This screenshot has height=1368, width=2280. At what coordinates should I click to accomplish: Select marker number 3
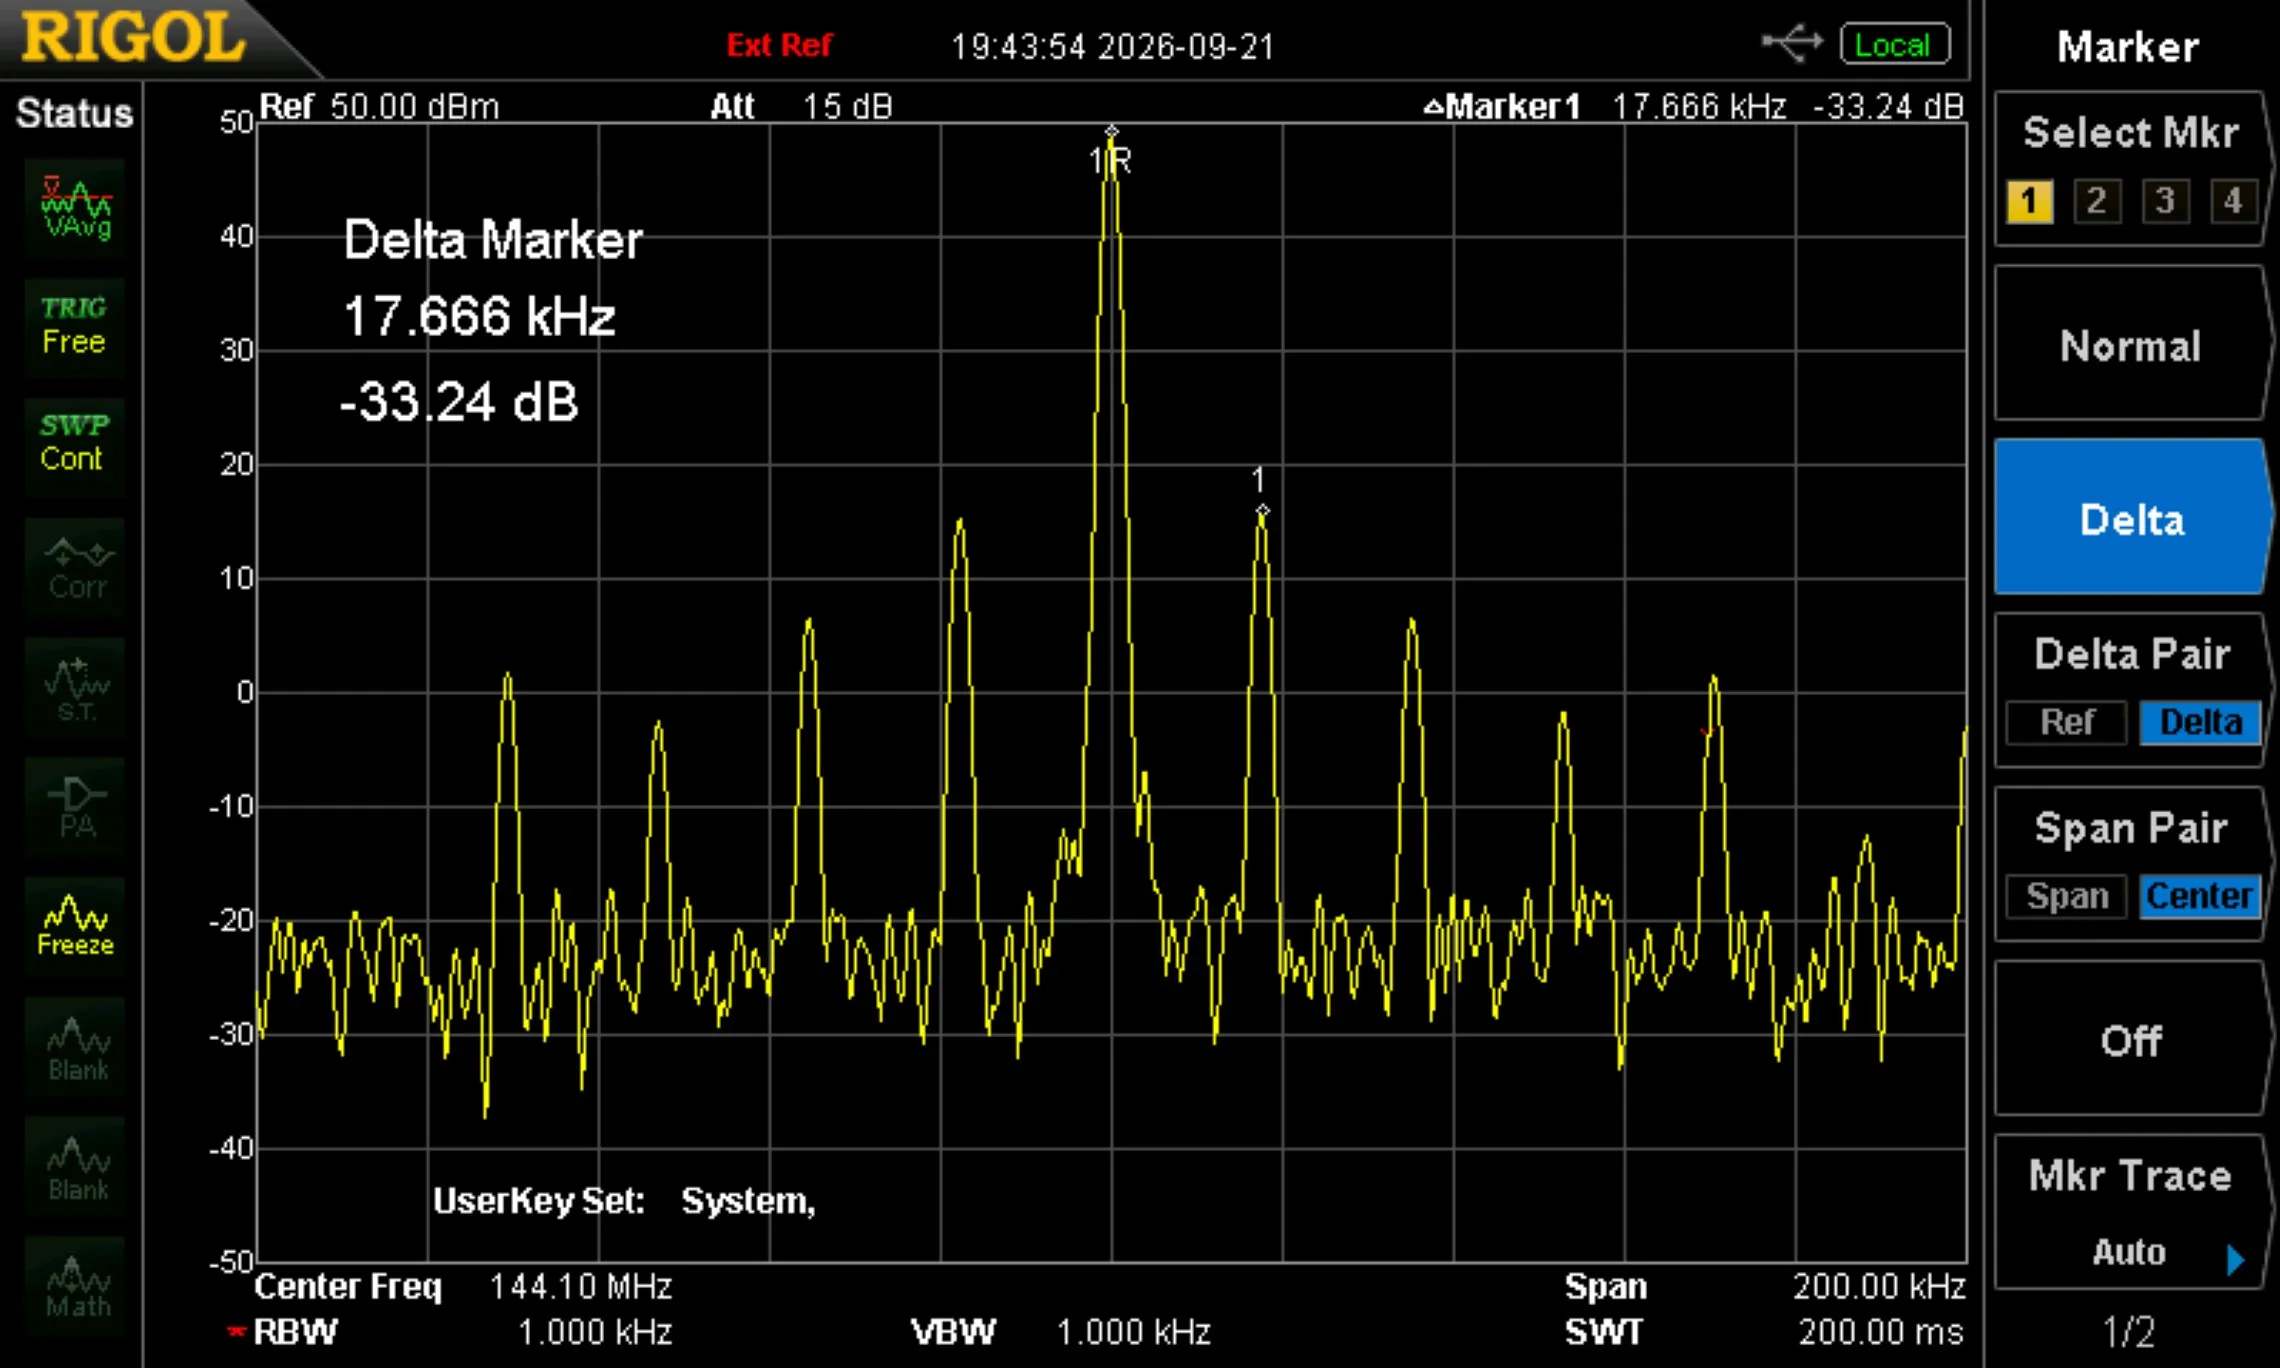(x=2165, y=201)
